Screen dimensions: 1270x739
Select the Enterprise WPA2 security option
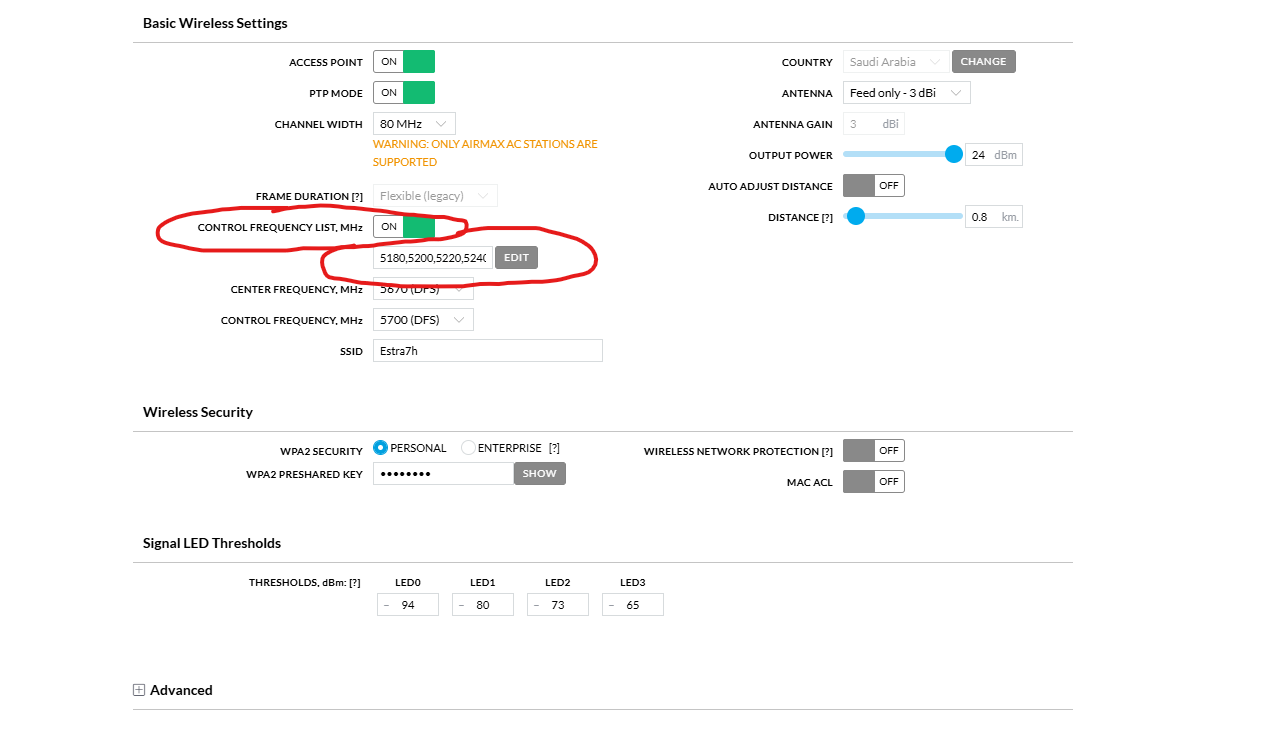[468, 448]
